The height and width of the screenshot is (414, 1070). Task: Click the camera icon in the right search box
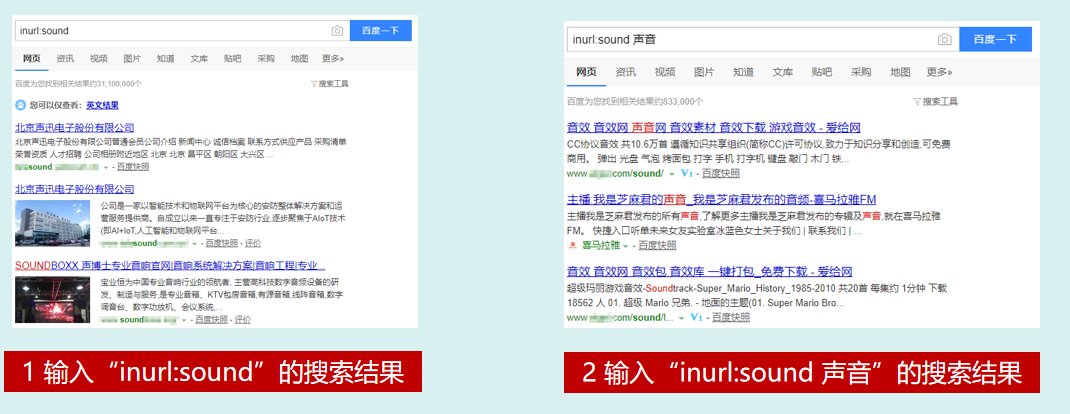[x=944, y=40]
